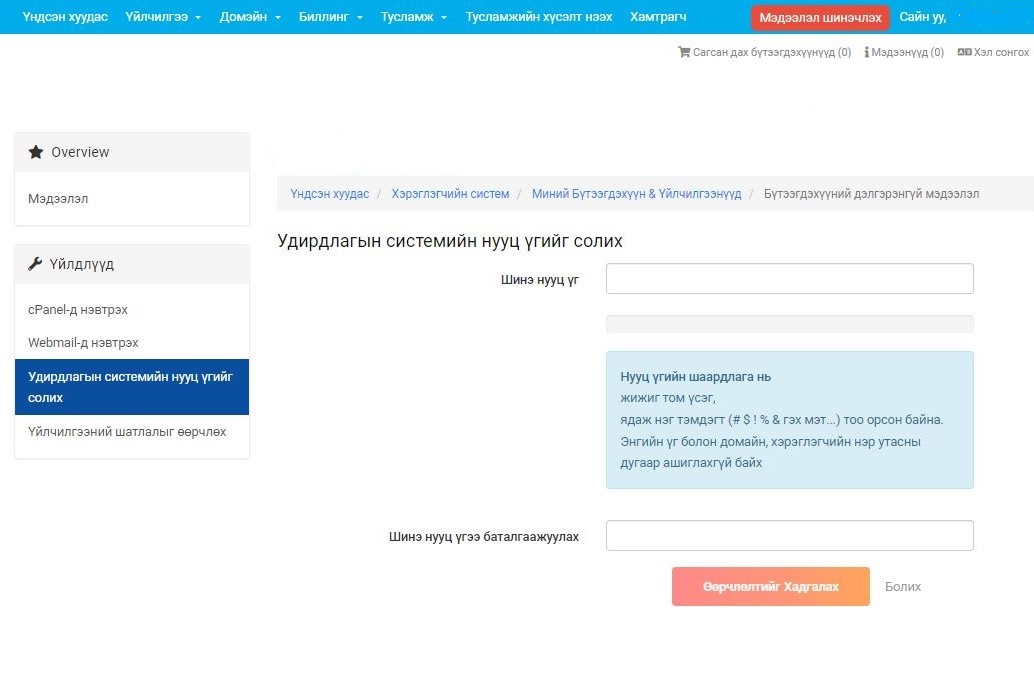Screen dimensions: 1034x689
Task: Click breadcrumb Миний Бүтээгдэхүүн & Үйлчилгээнүүд
Action: (x=636, y=194)
